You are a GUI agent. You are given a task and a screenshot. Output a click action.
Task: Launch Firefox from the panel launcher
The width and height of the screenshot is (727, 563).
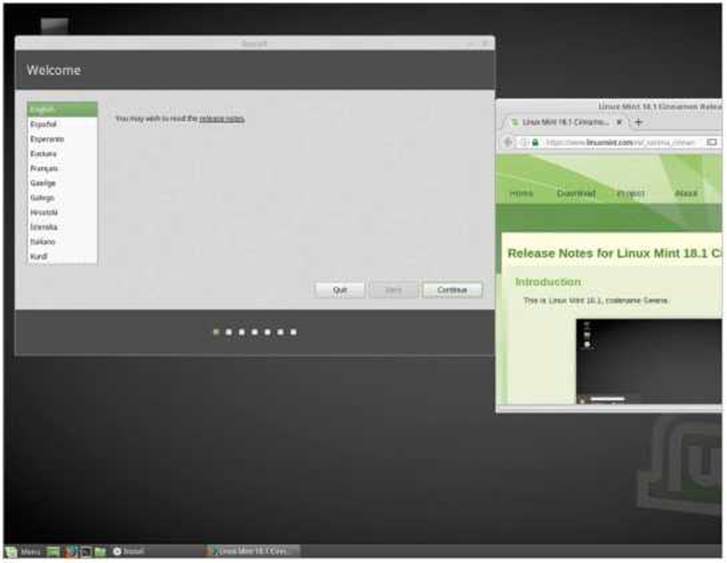pos(71,552)
